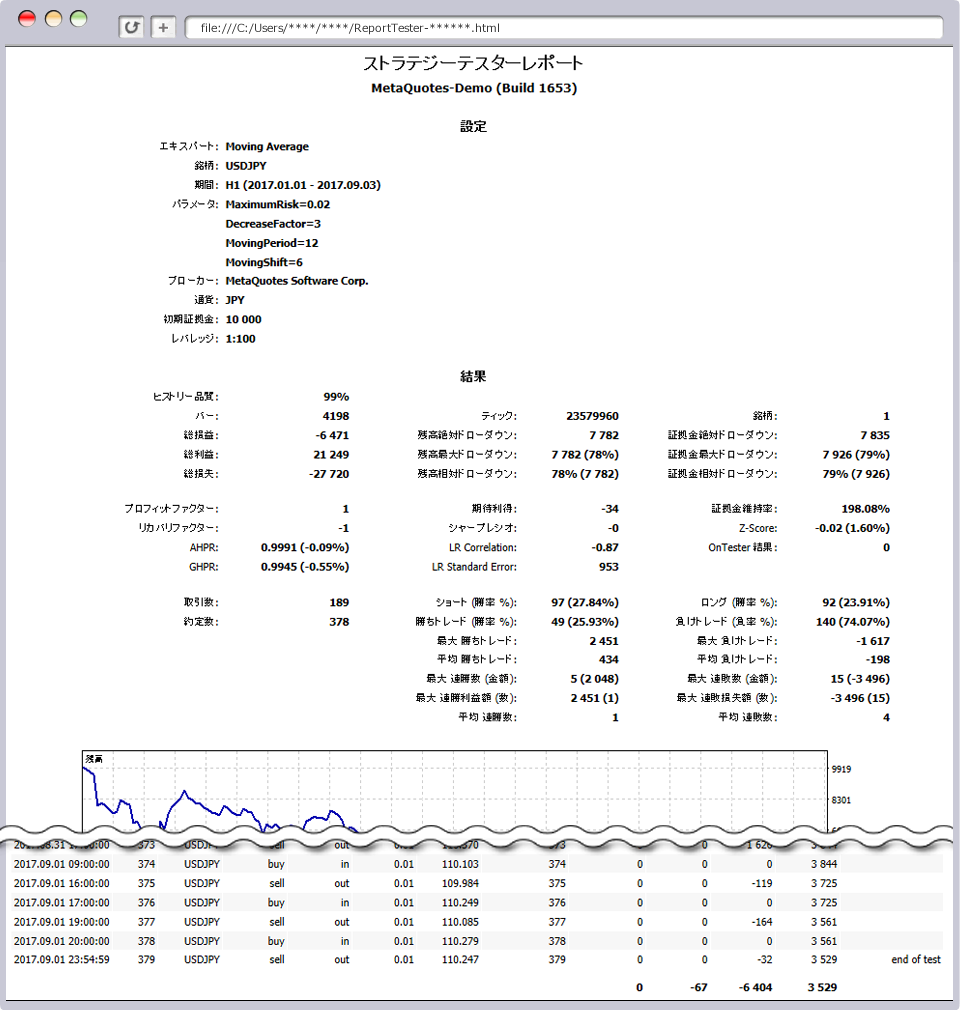Select chart axis label 9919
Viewport: 960px width, 1011px height.
tap(841, 769)
